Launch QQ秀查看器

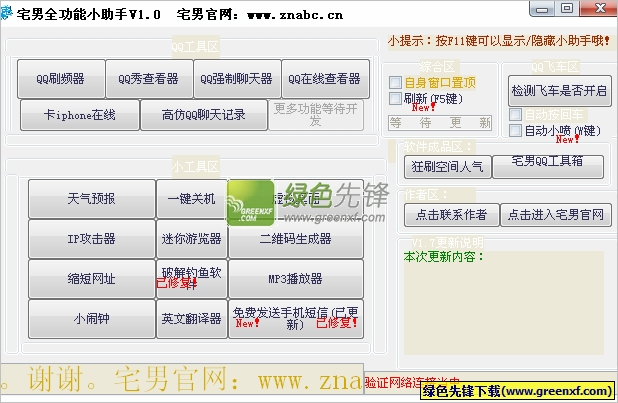pyautogui.click(x=149, y=78)
